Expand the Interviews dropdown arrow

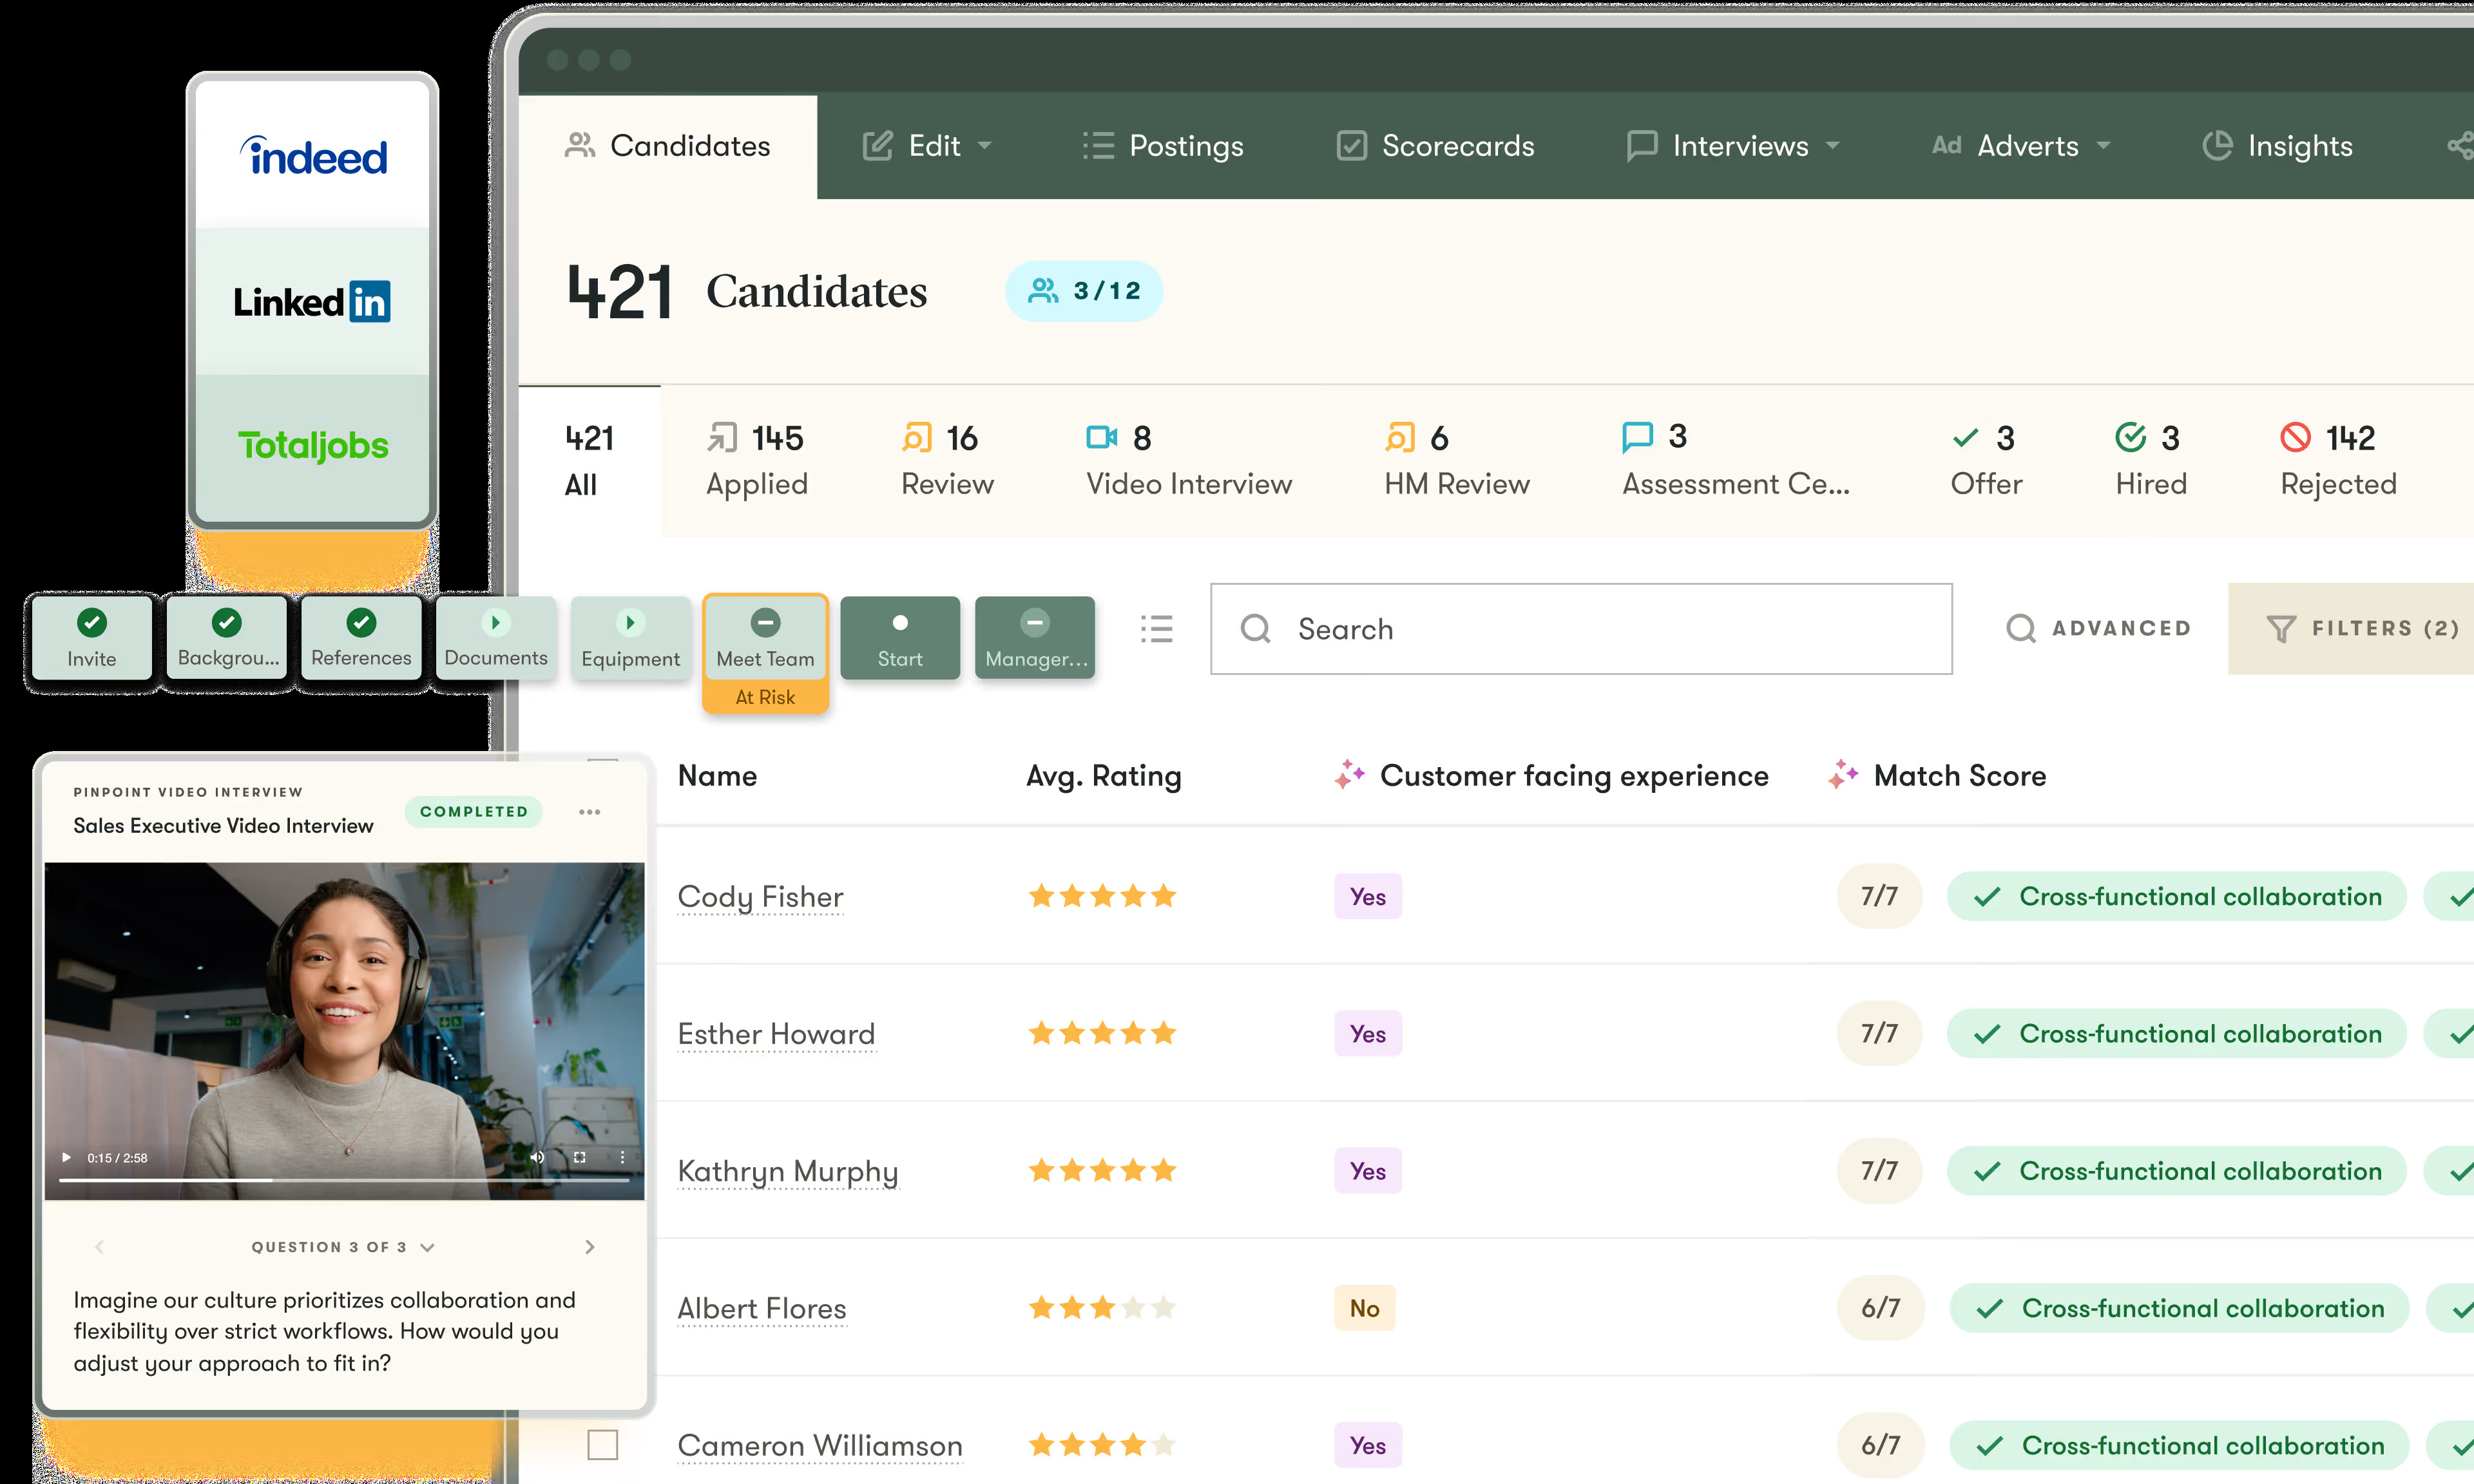tap(1833, 146)
